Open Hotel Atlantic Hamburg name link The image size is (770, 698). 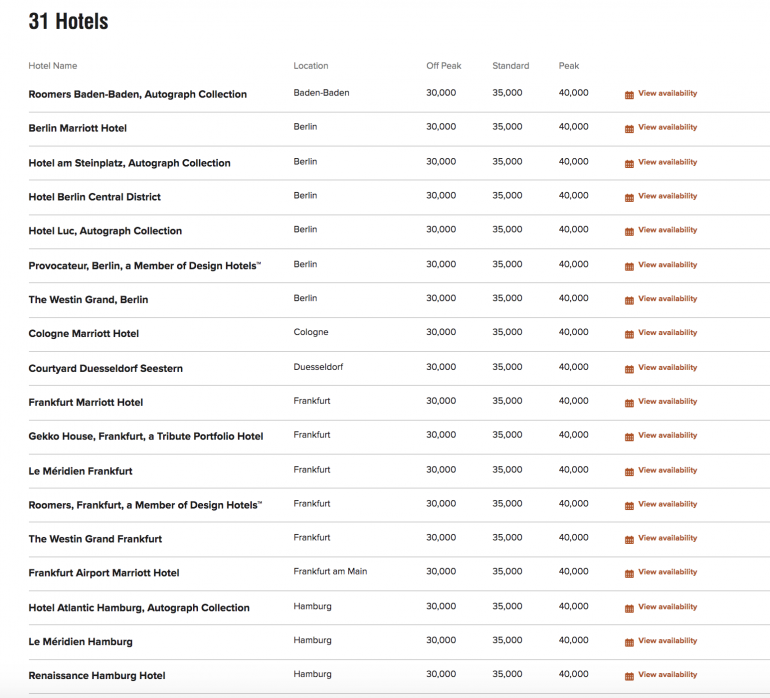pos(139,607)
